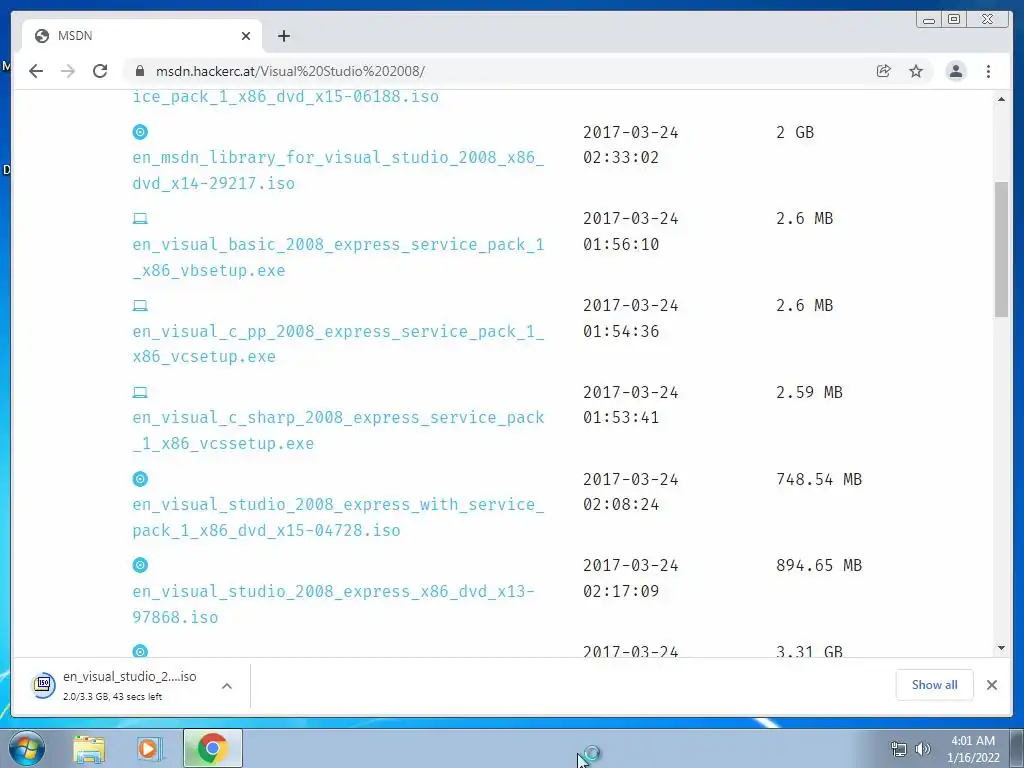Viewport: 1024px width, 768px height.
Task: Click the address bar URL
Action: tap(290, 71)
